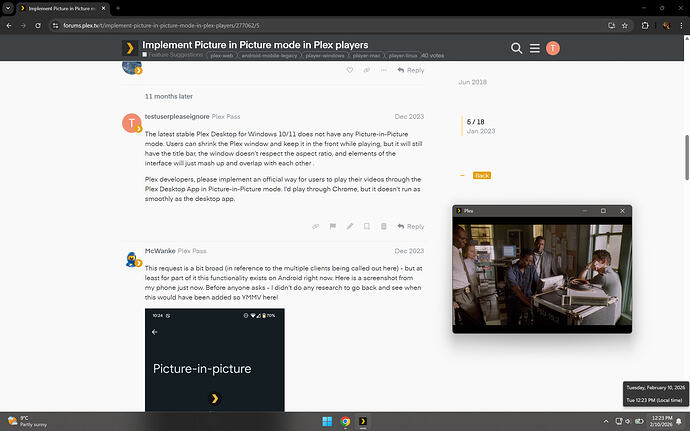The width and height of the screenshot is (690, 431).
Task: Click the 40 votes counter
Action: [433, 55]
